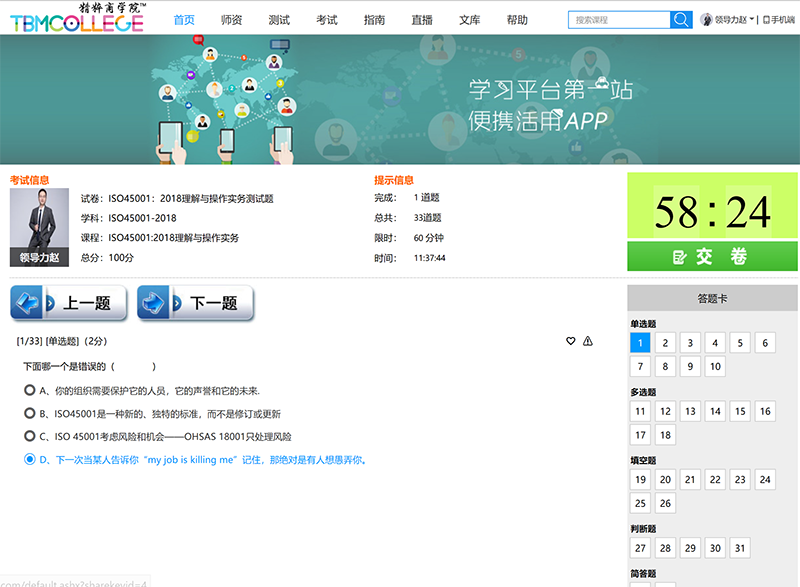
Task: Submit the exam with 交卷 button
Action: tap(712, 256)
